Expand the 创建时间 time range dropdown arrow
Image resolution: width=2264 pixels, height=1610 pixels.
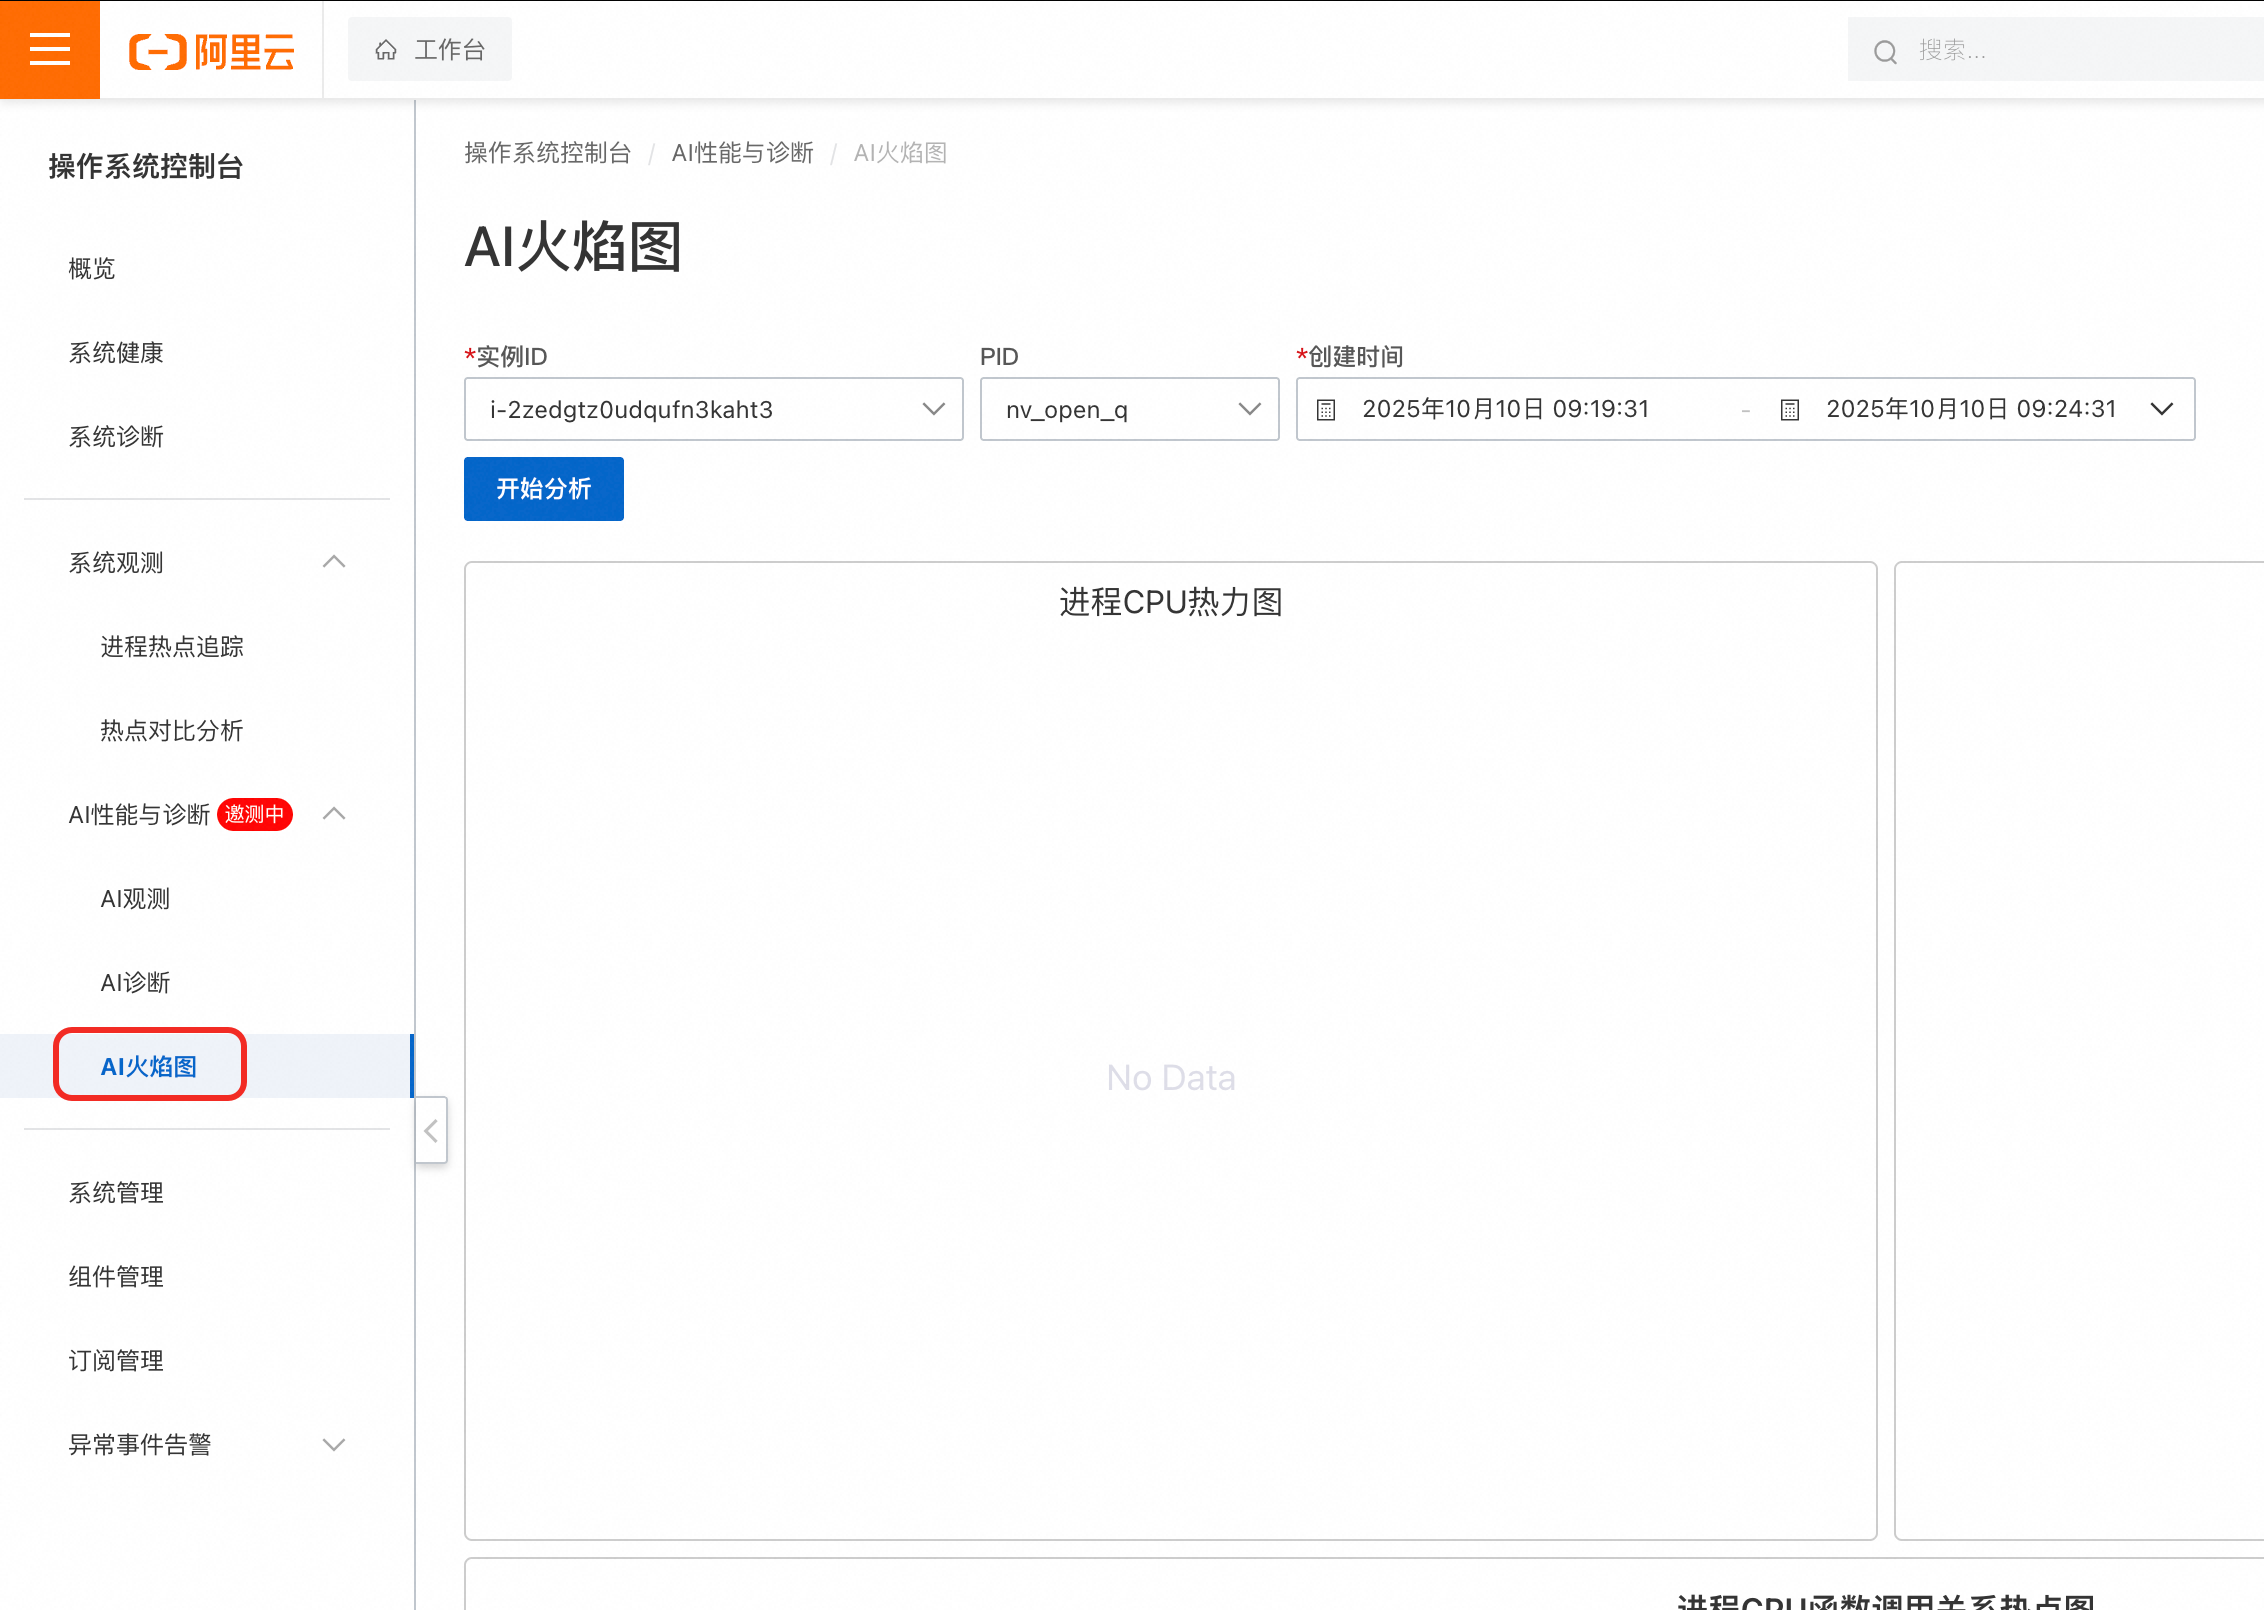point(2162,409)
